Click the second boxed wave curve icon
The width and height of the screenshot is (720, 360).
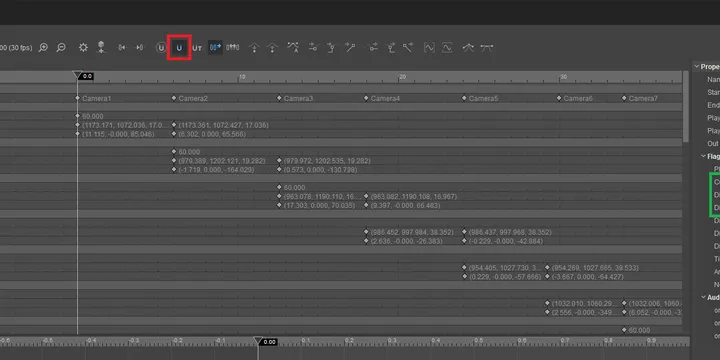click(x=447, y=47)
